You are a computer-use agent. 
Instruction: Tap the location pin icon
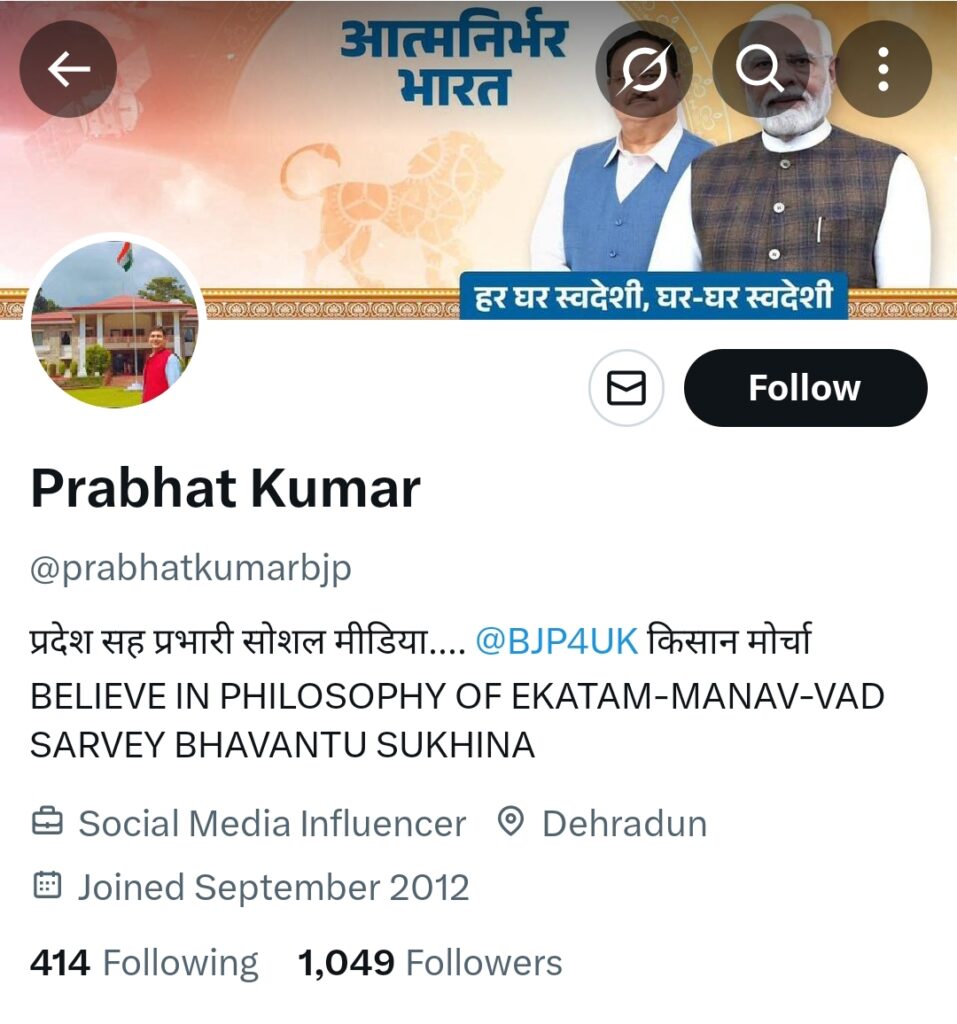click(x=510, y=822)
